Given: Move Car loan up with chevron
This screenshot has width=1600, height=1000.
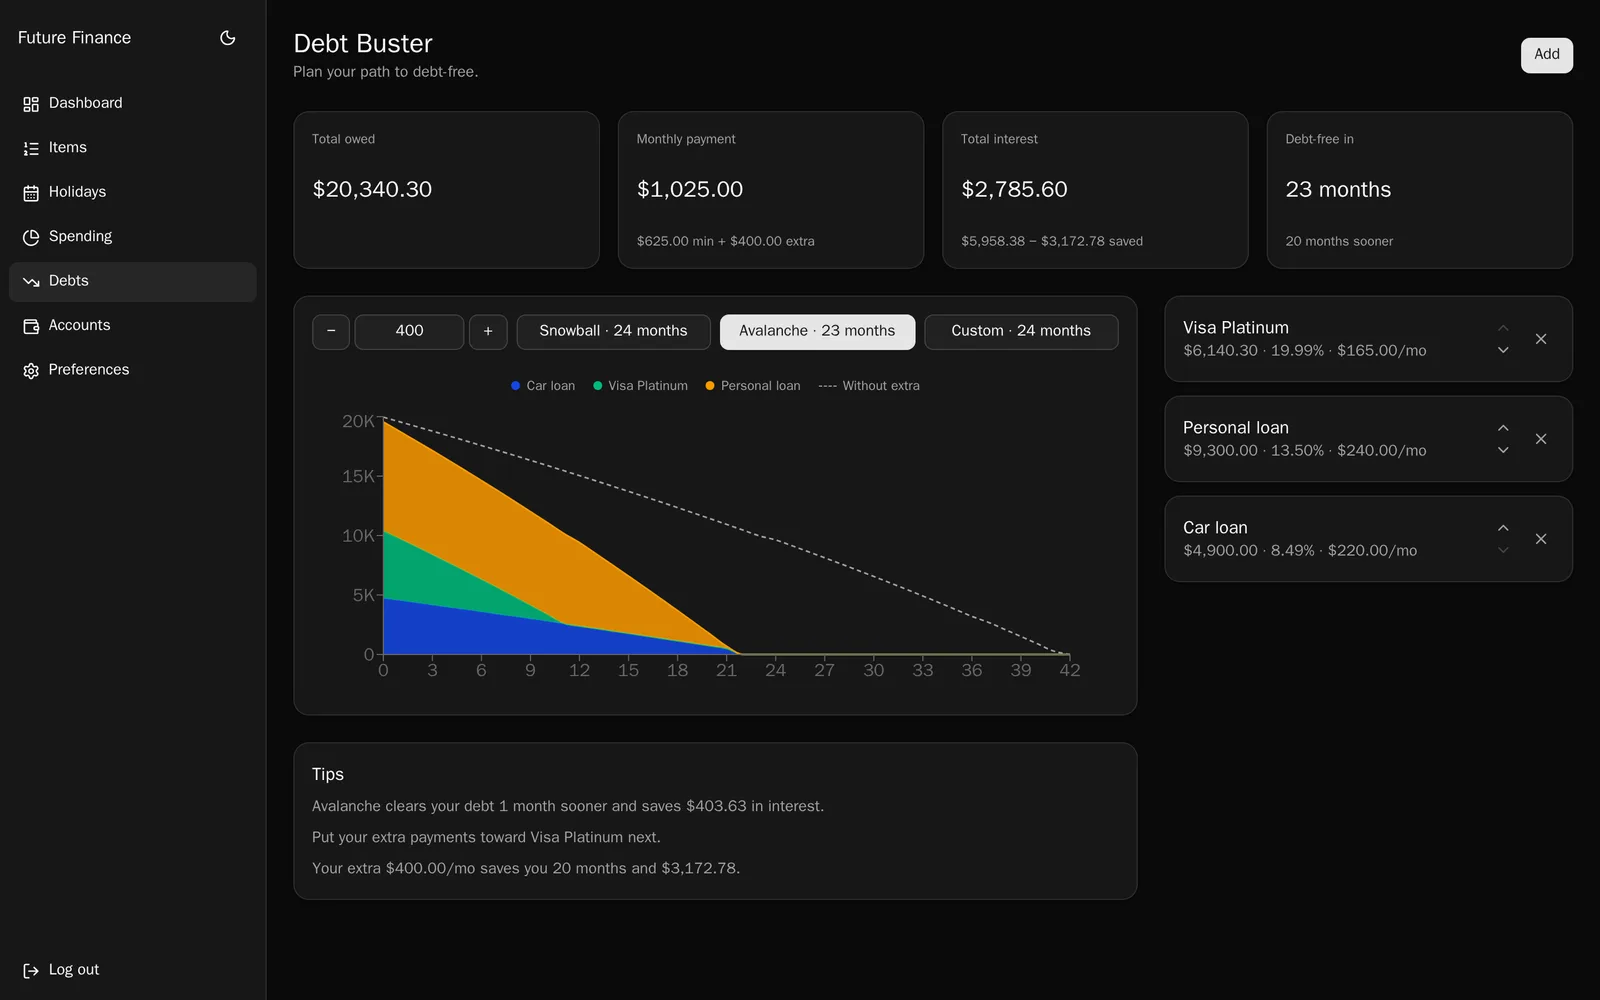Looking at the screenshot, I should point(1503,528).
